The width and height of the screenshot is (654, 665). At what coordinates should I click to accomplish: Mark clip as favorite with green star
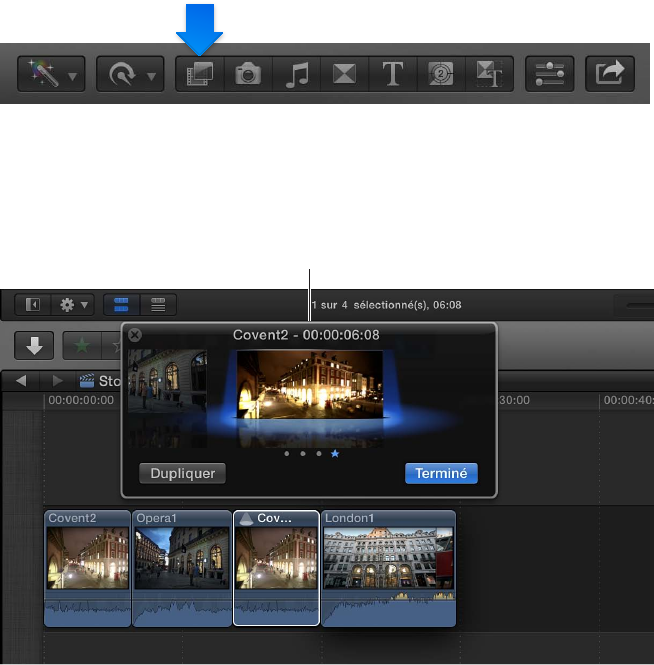pos(82,346)
